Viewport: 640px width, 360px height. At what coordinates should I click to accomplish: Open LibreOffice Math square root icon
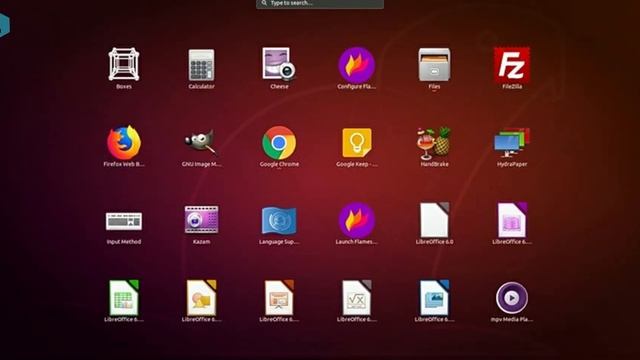pyautogui.click(x=357, y=298)
